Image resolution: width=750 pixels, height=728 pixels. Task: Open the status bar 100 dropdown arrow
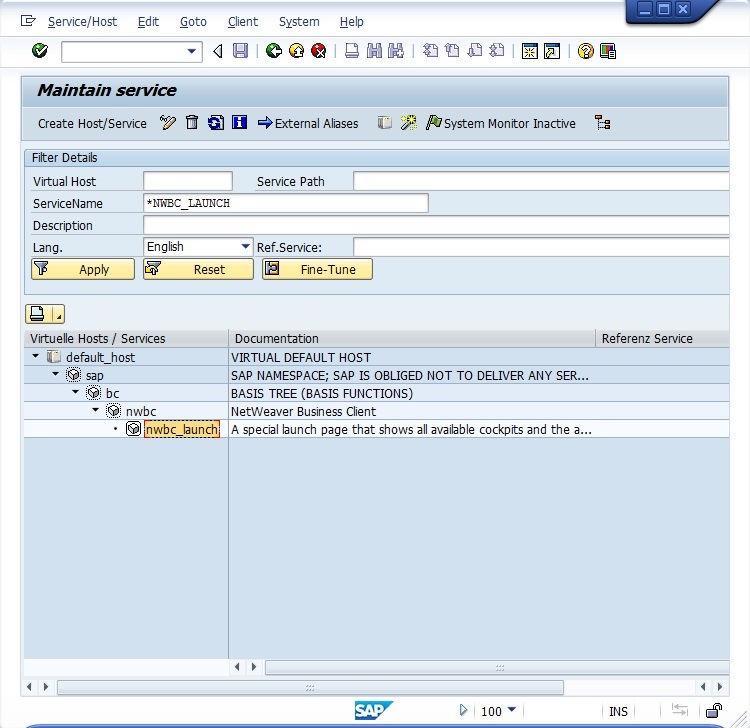point(511,710)
